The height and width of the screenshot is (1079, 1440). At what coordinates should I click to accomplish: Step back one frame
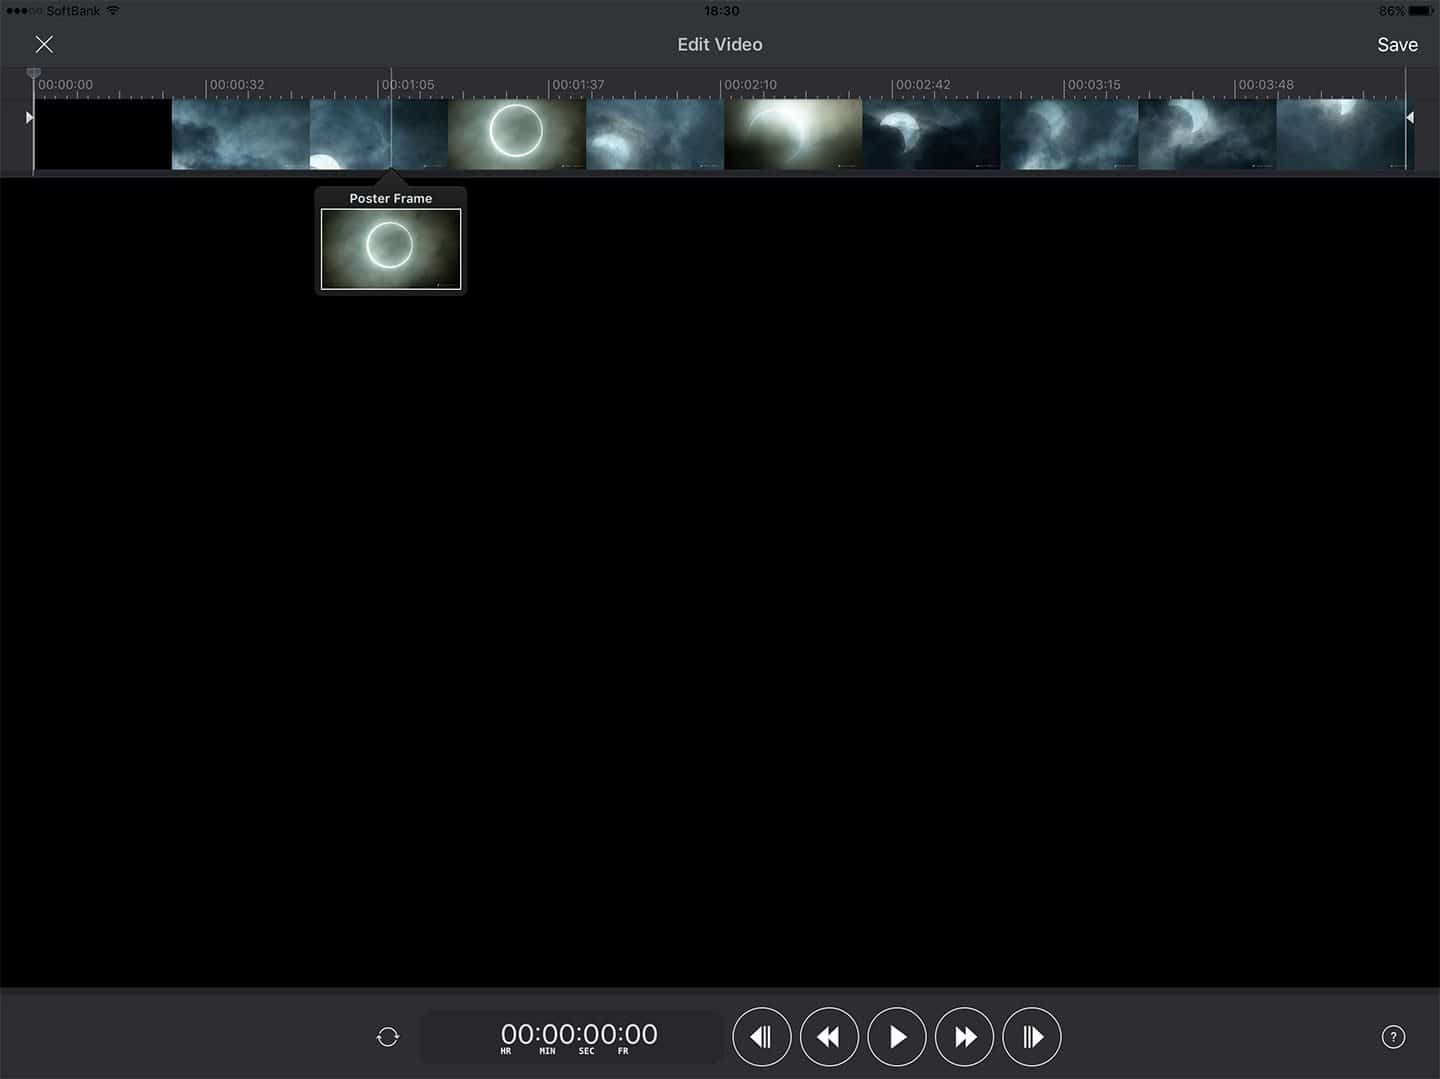tap(761, 1037)
